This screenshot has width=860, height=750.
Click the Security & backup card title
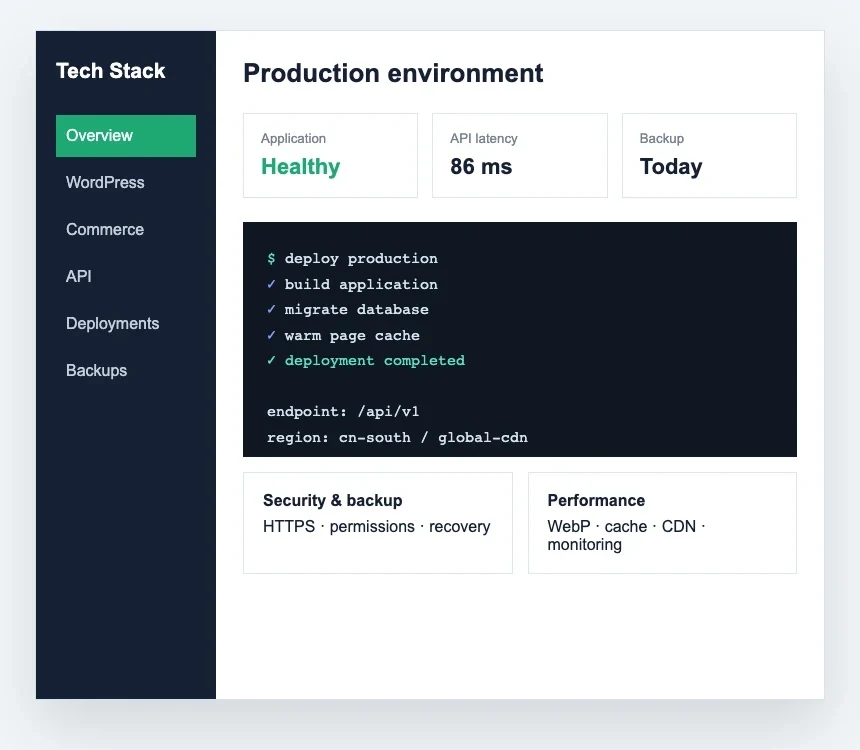(332, 500)
